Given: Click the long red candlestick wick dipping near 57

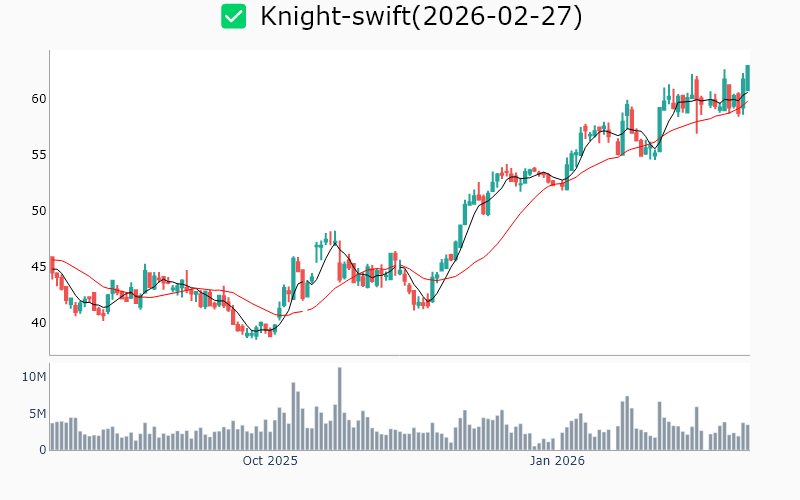Looking at the screenshot, I should (x=697, y=124).
